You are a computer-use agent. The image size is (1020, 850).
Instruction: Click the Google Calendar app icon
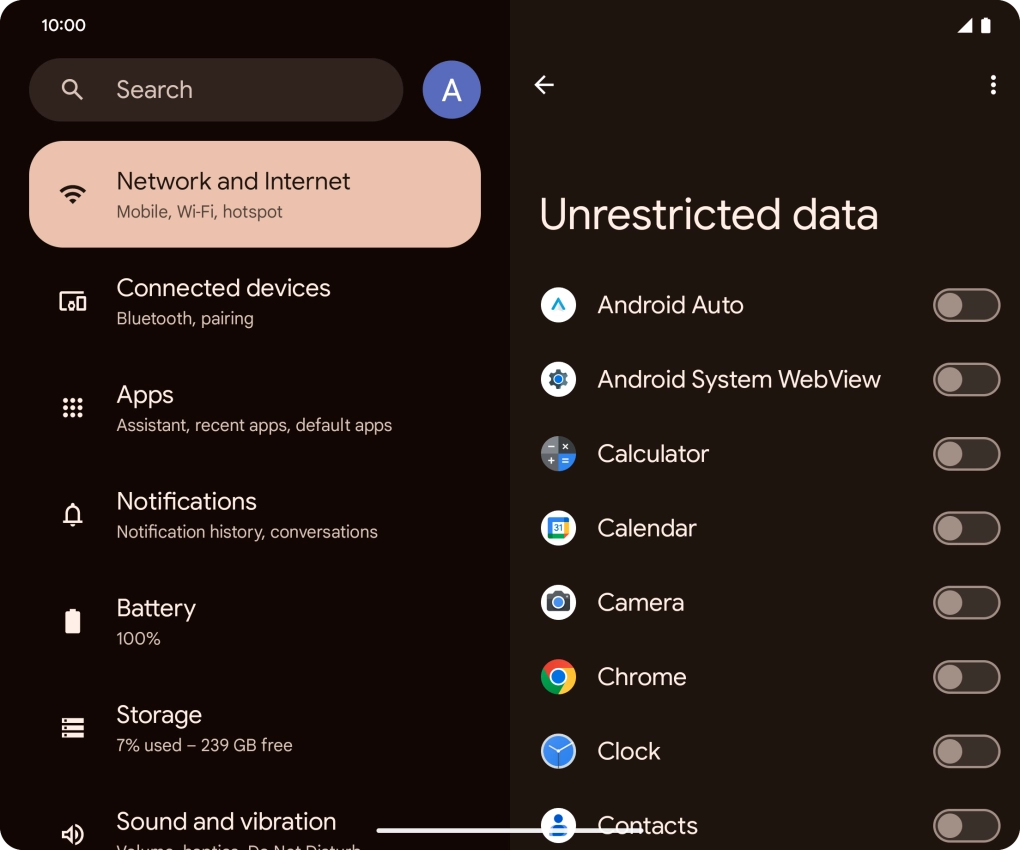558,528
